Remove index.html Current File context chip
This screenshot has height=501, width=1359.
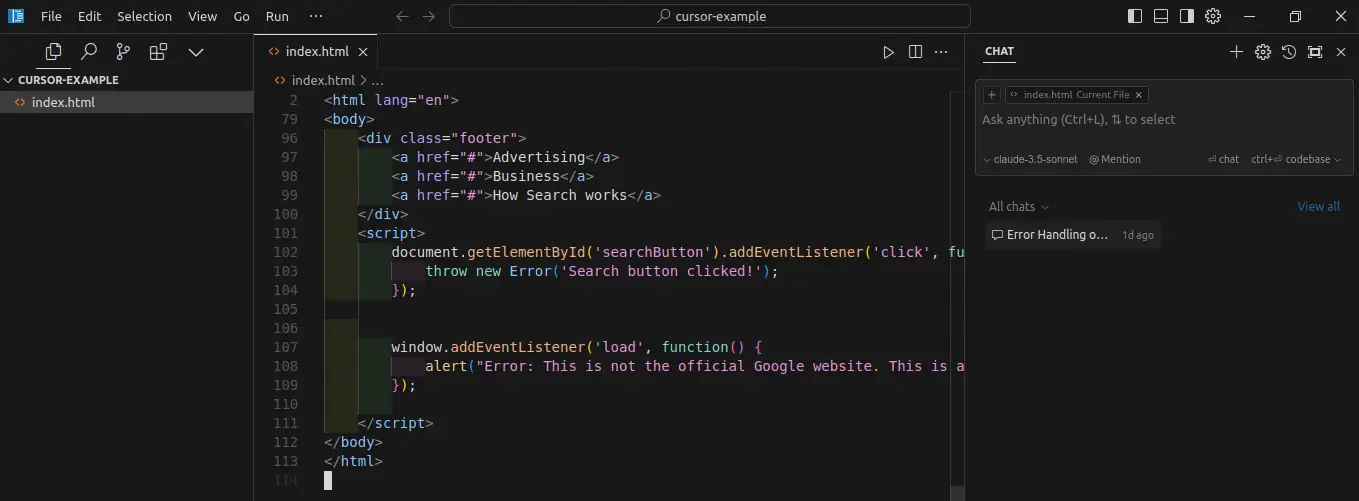point(1138,95)
